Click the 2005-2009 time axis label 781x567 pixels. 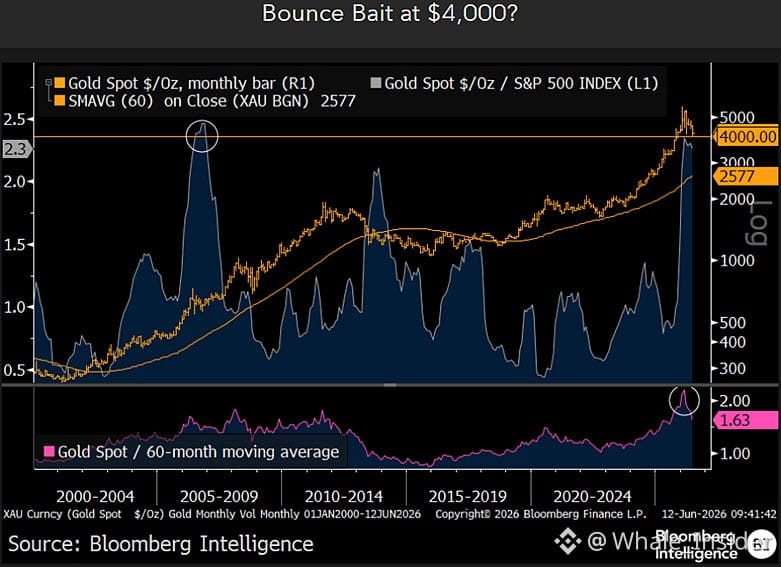click(x=219, y=497)
